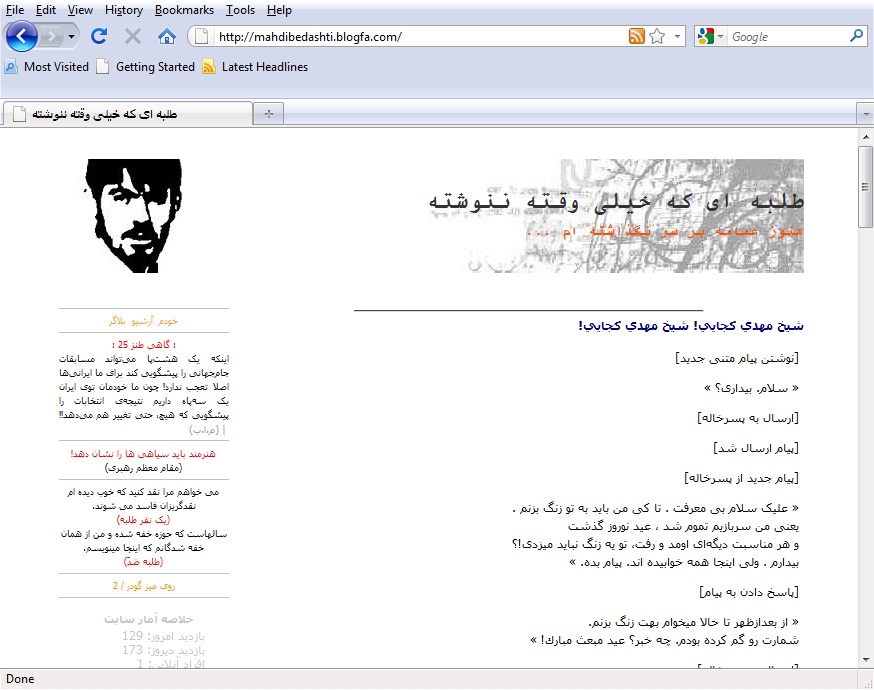
Task: Click the page identity icon in address bar
Action: tap(202, 37)
